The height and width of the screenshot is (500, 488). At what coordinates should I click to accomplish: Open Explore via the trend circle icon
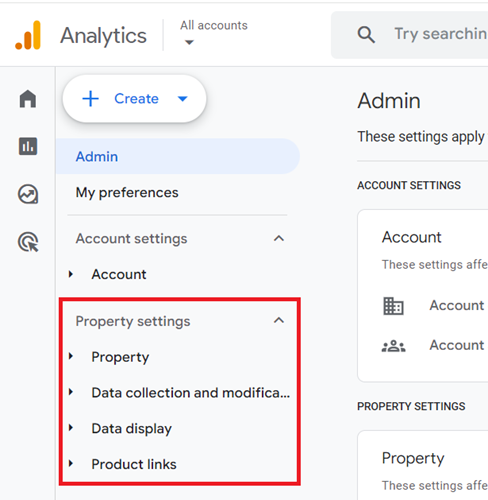coord(28,194)
